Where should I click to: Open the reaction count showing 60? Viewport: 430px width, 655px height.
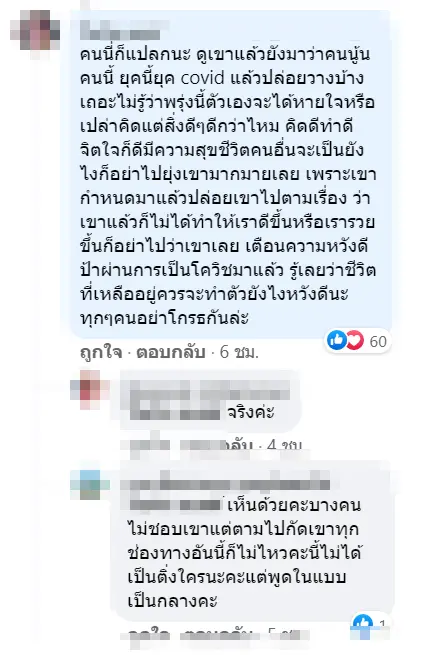(378, 341)
